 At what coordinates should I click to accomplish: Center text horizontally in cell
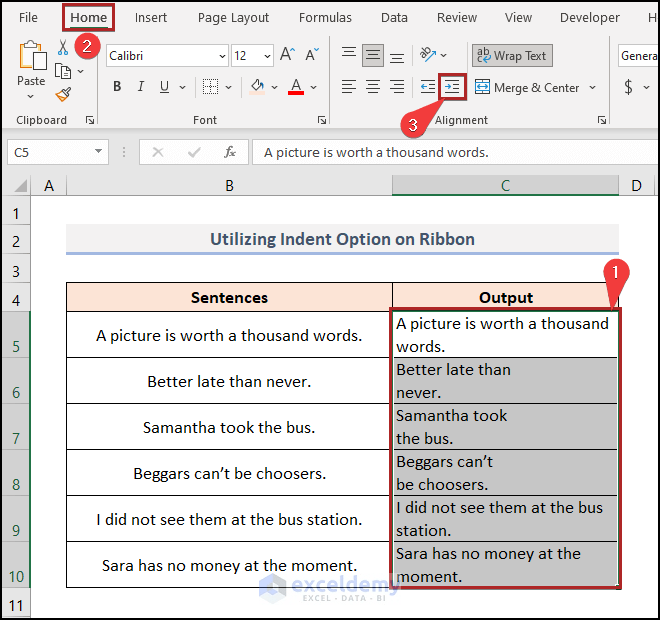pos(373,87)
